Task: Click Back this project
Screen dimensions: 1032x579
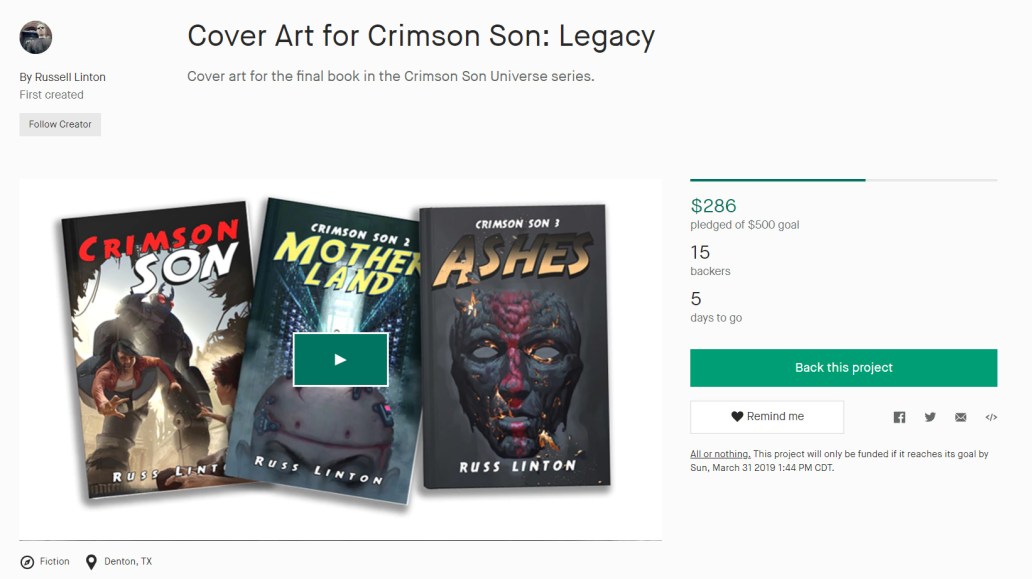Action: (842, 367)
